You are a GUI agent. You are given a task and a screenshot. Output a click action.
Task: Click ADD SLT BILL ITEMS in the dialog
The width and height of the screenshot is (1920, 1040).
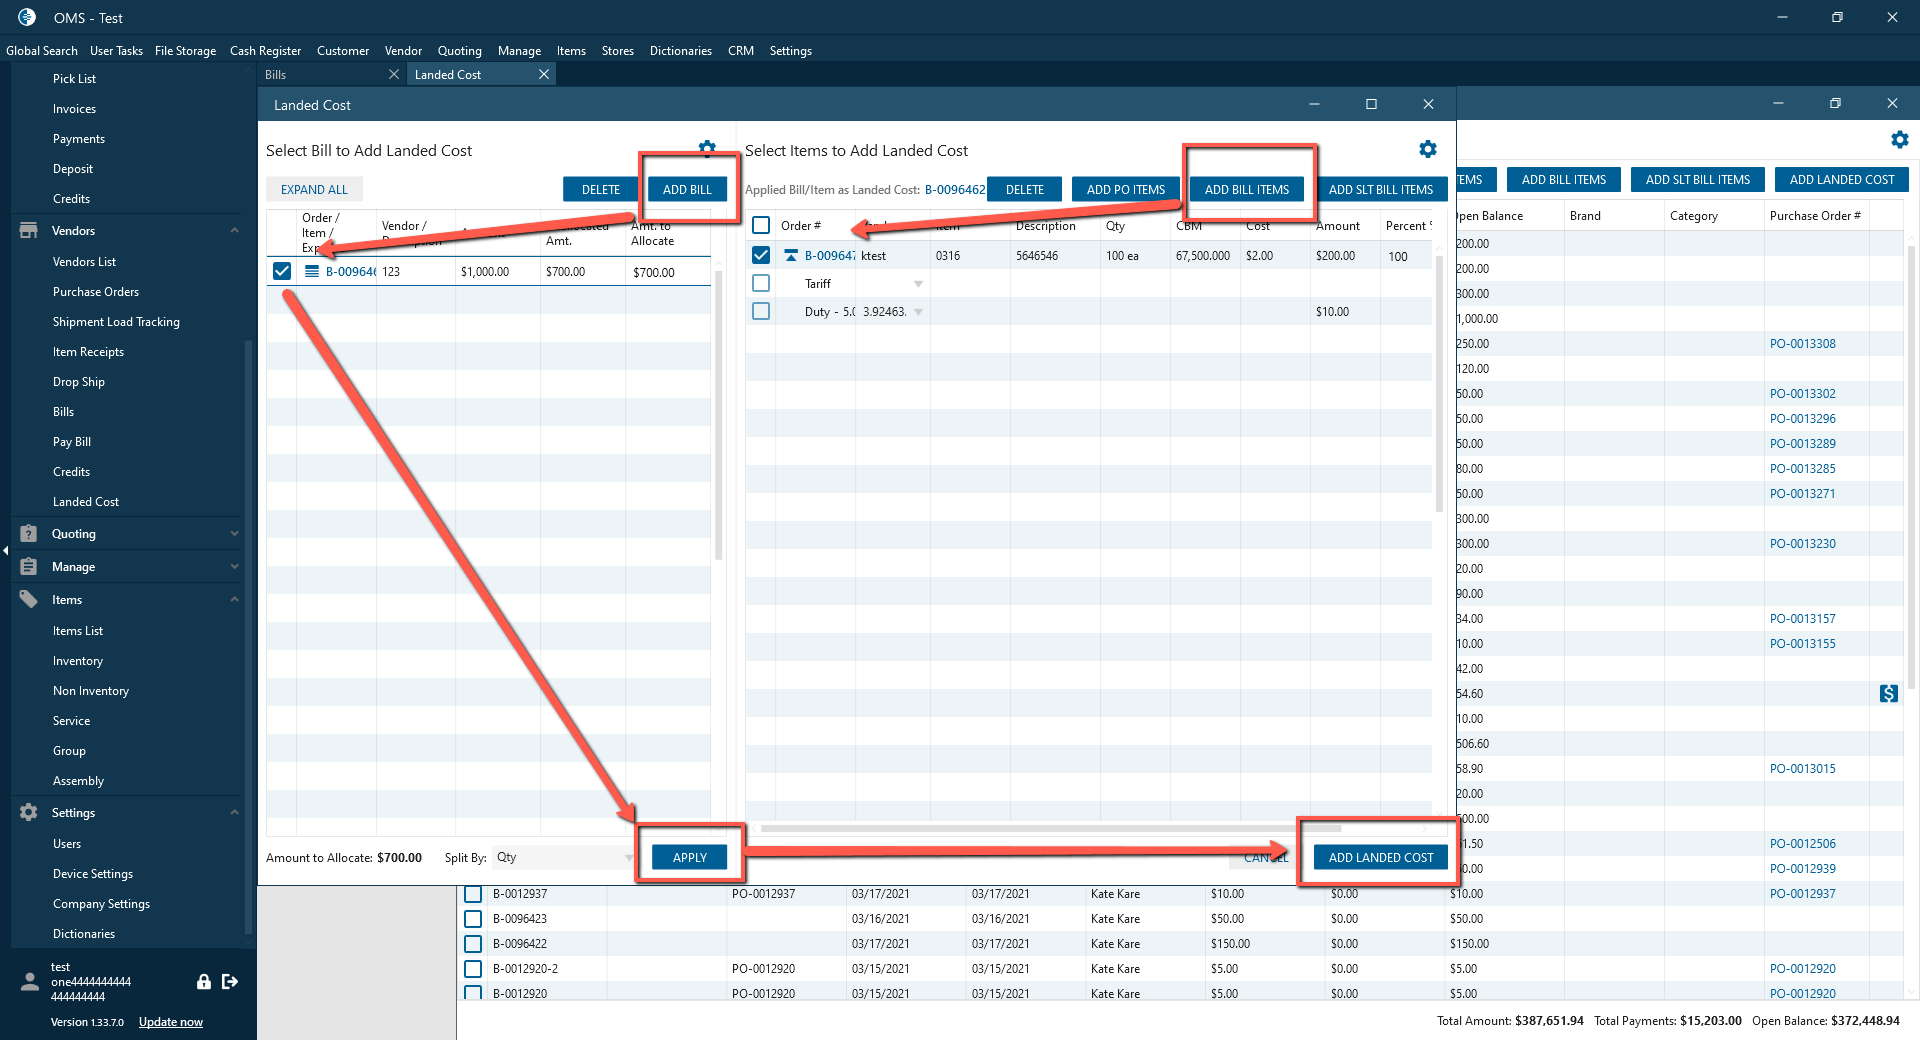pyautogui.click(x=1381, y=189)
